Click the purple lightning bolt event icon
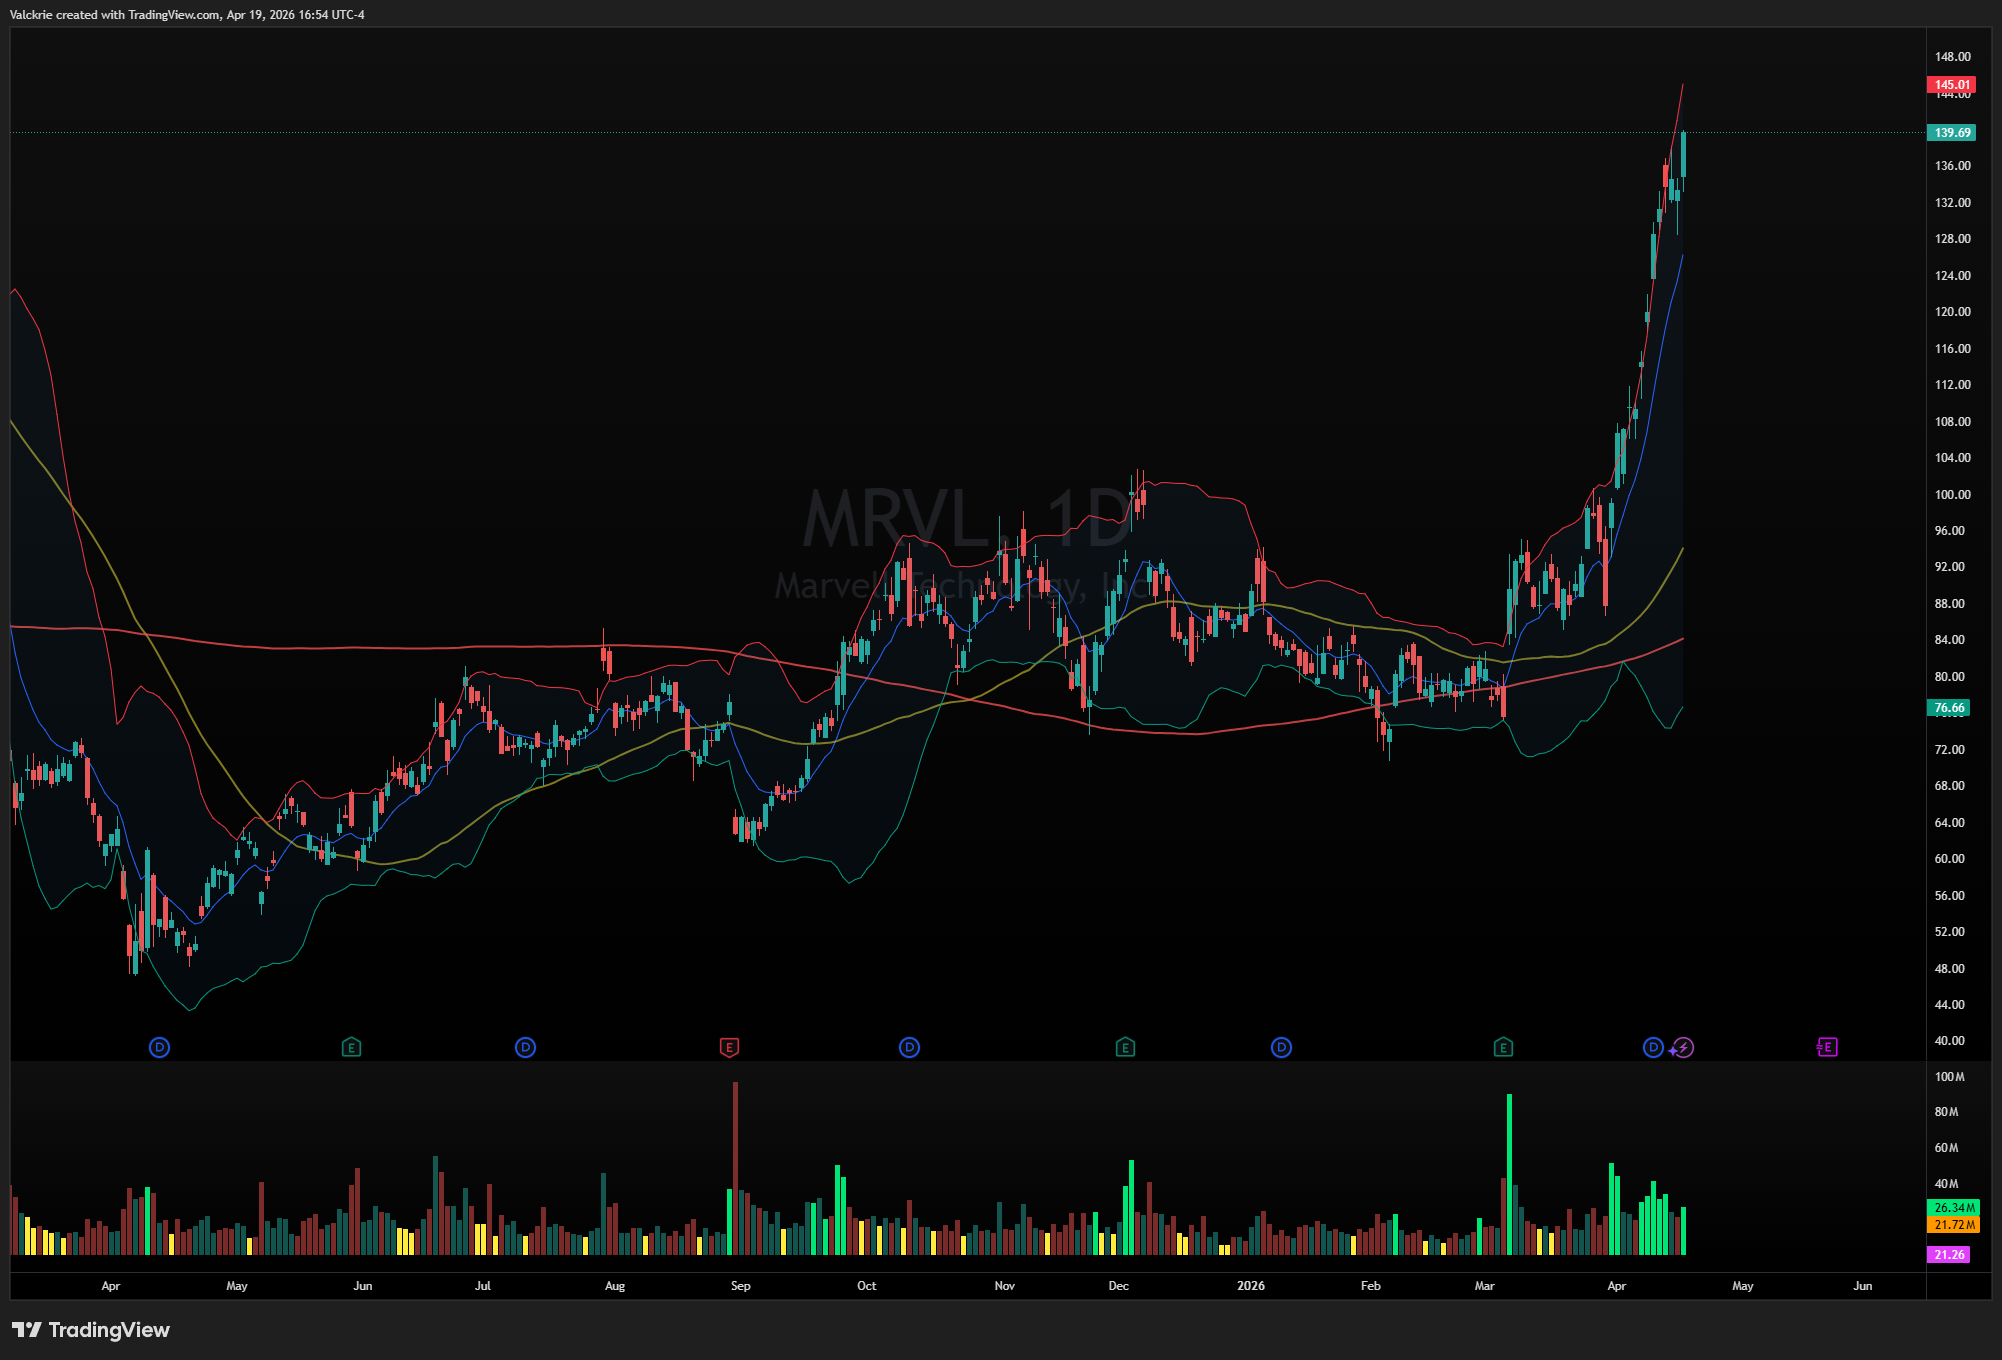This screenshot has width=2002, height=1360. tap(1683, 1047)
